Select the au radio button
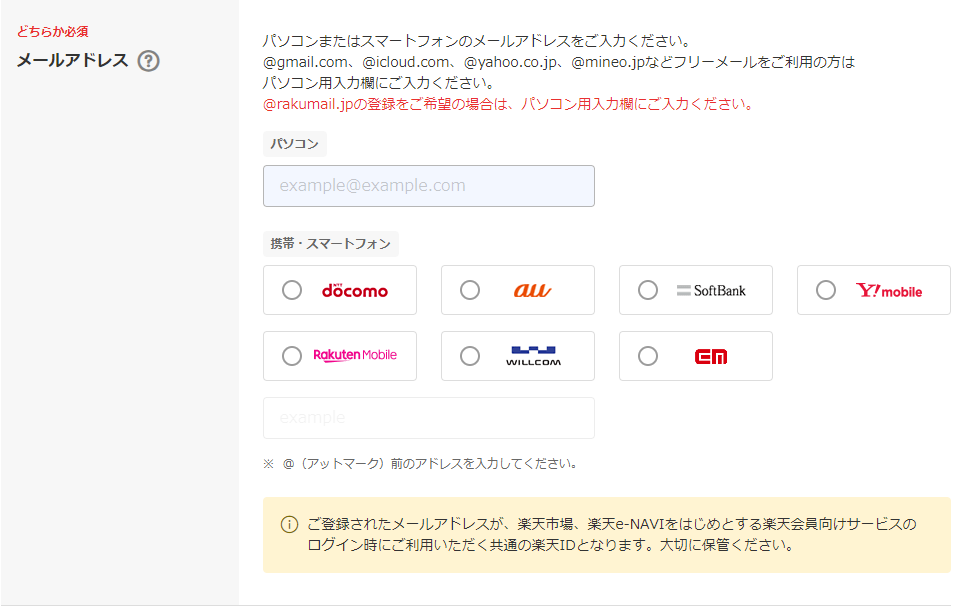The width and height of the screenshot is (980, 606). click(470, 290)
